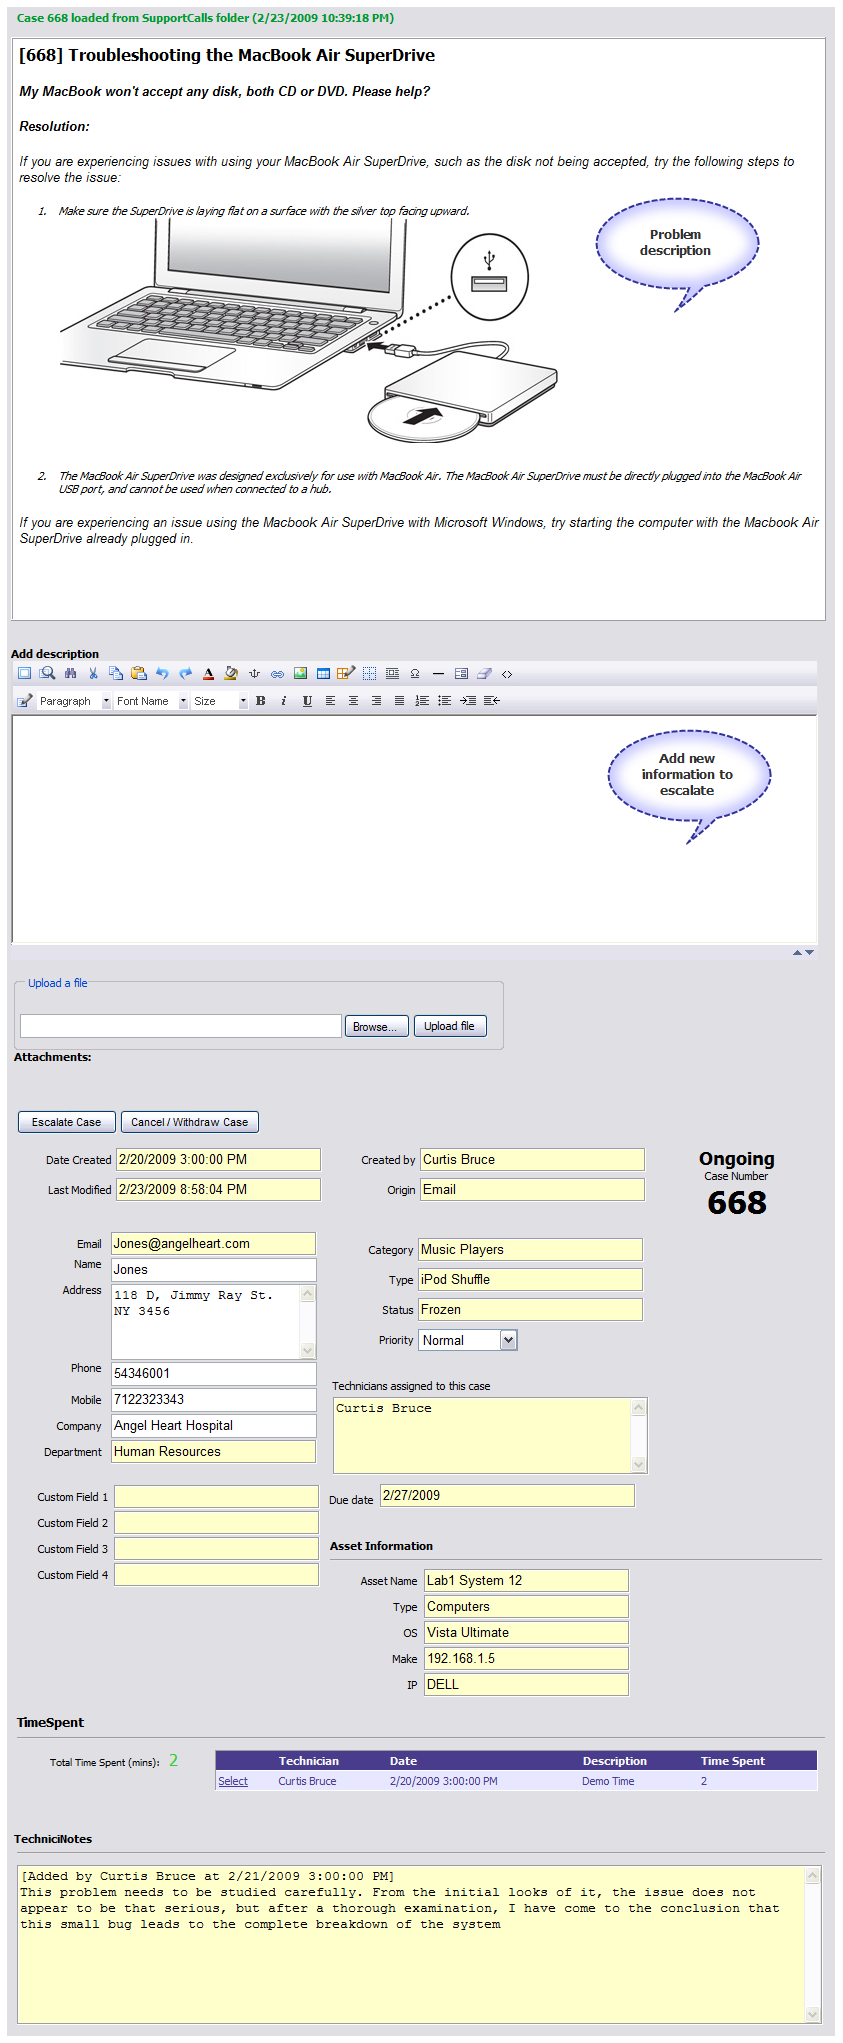Viewport: 843px width, 2043px height.
Task: Open the font Size dropdown
Action: (220, 701)
